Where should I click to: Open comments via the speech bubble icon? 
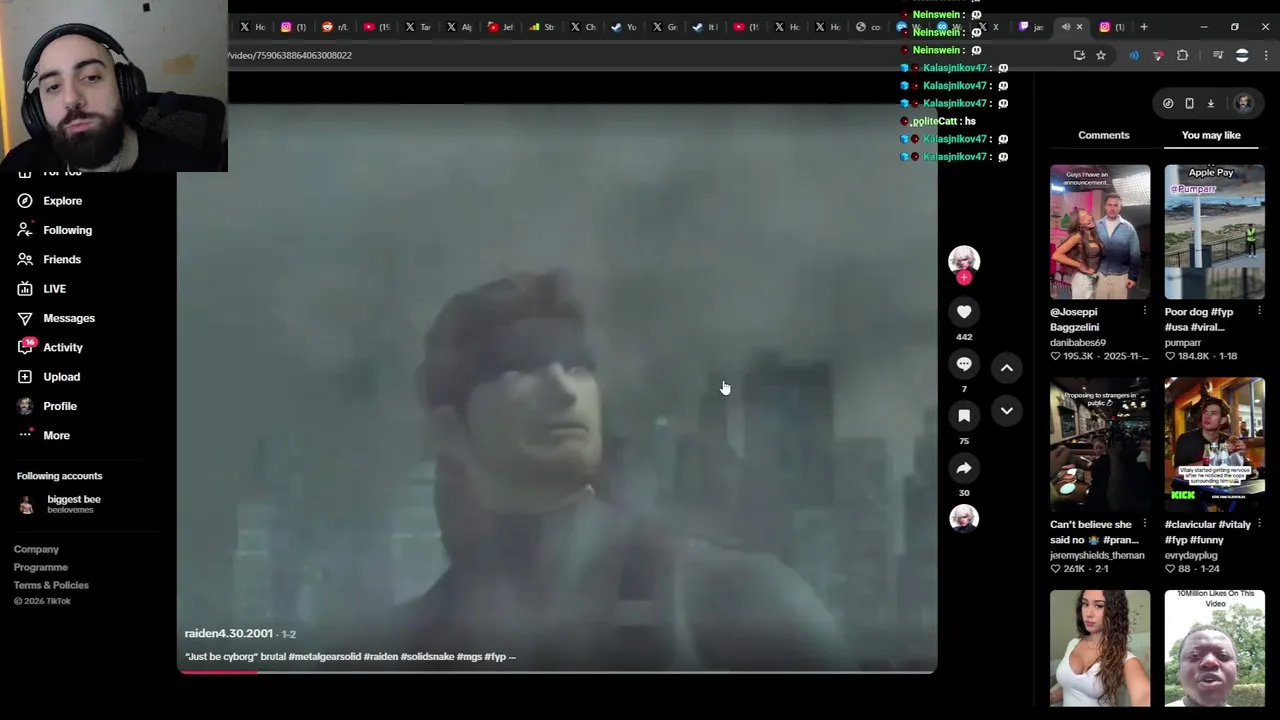964,364
